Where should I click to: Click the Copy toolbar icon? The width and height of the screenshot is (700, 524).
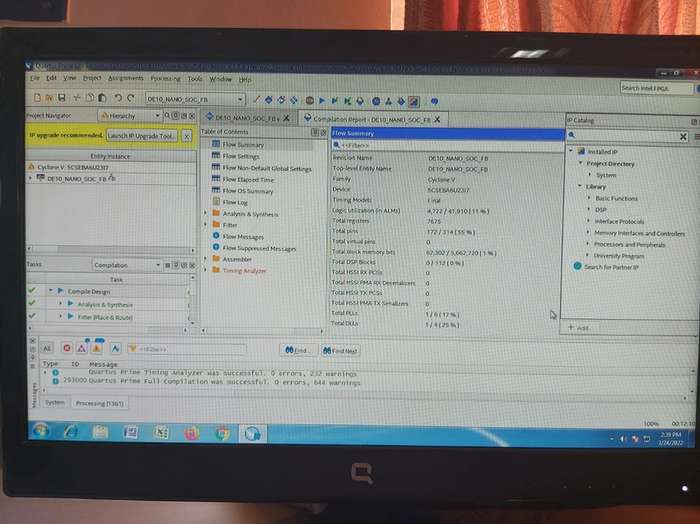pos(90,97)
